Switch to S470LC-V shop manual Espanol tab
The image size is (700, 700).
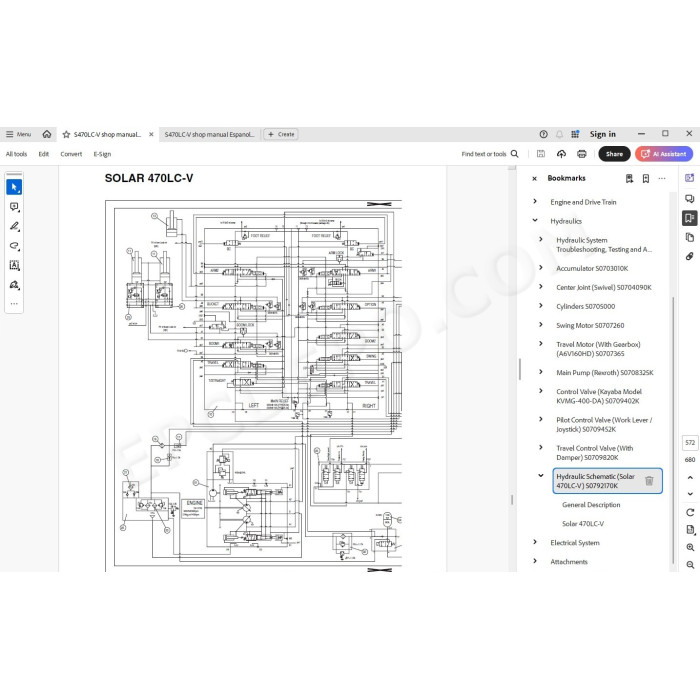pos(209,134)
